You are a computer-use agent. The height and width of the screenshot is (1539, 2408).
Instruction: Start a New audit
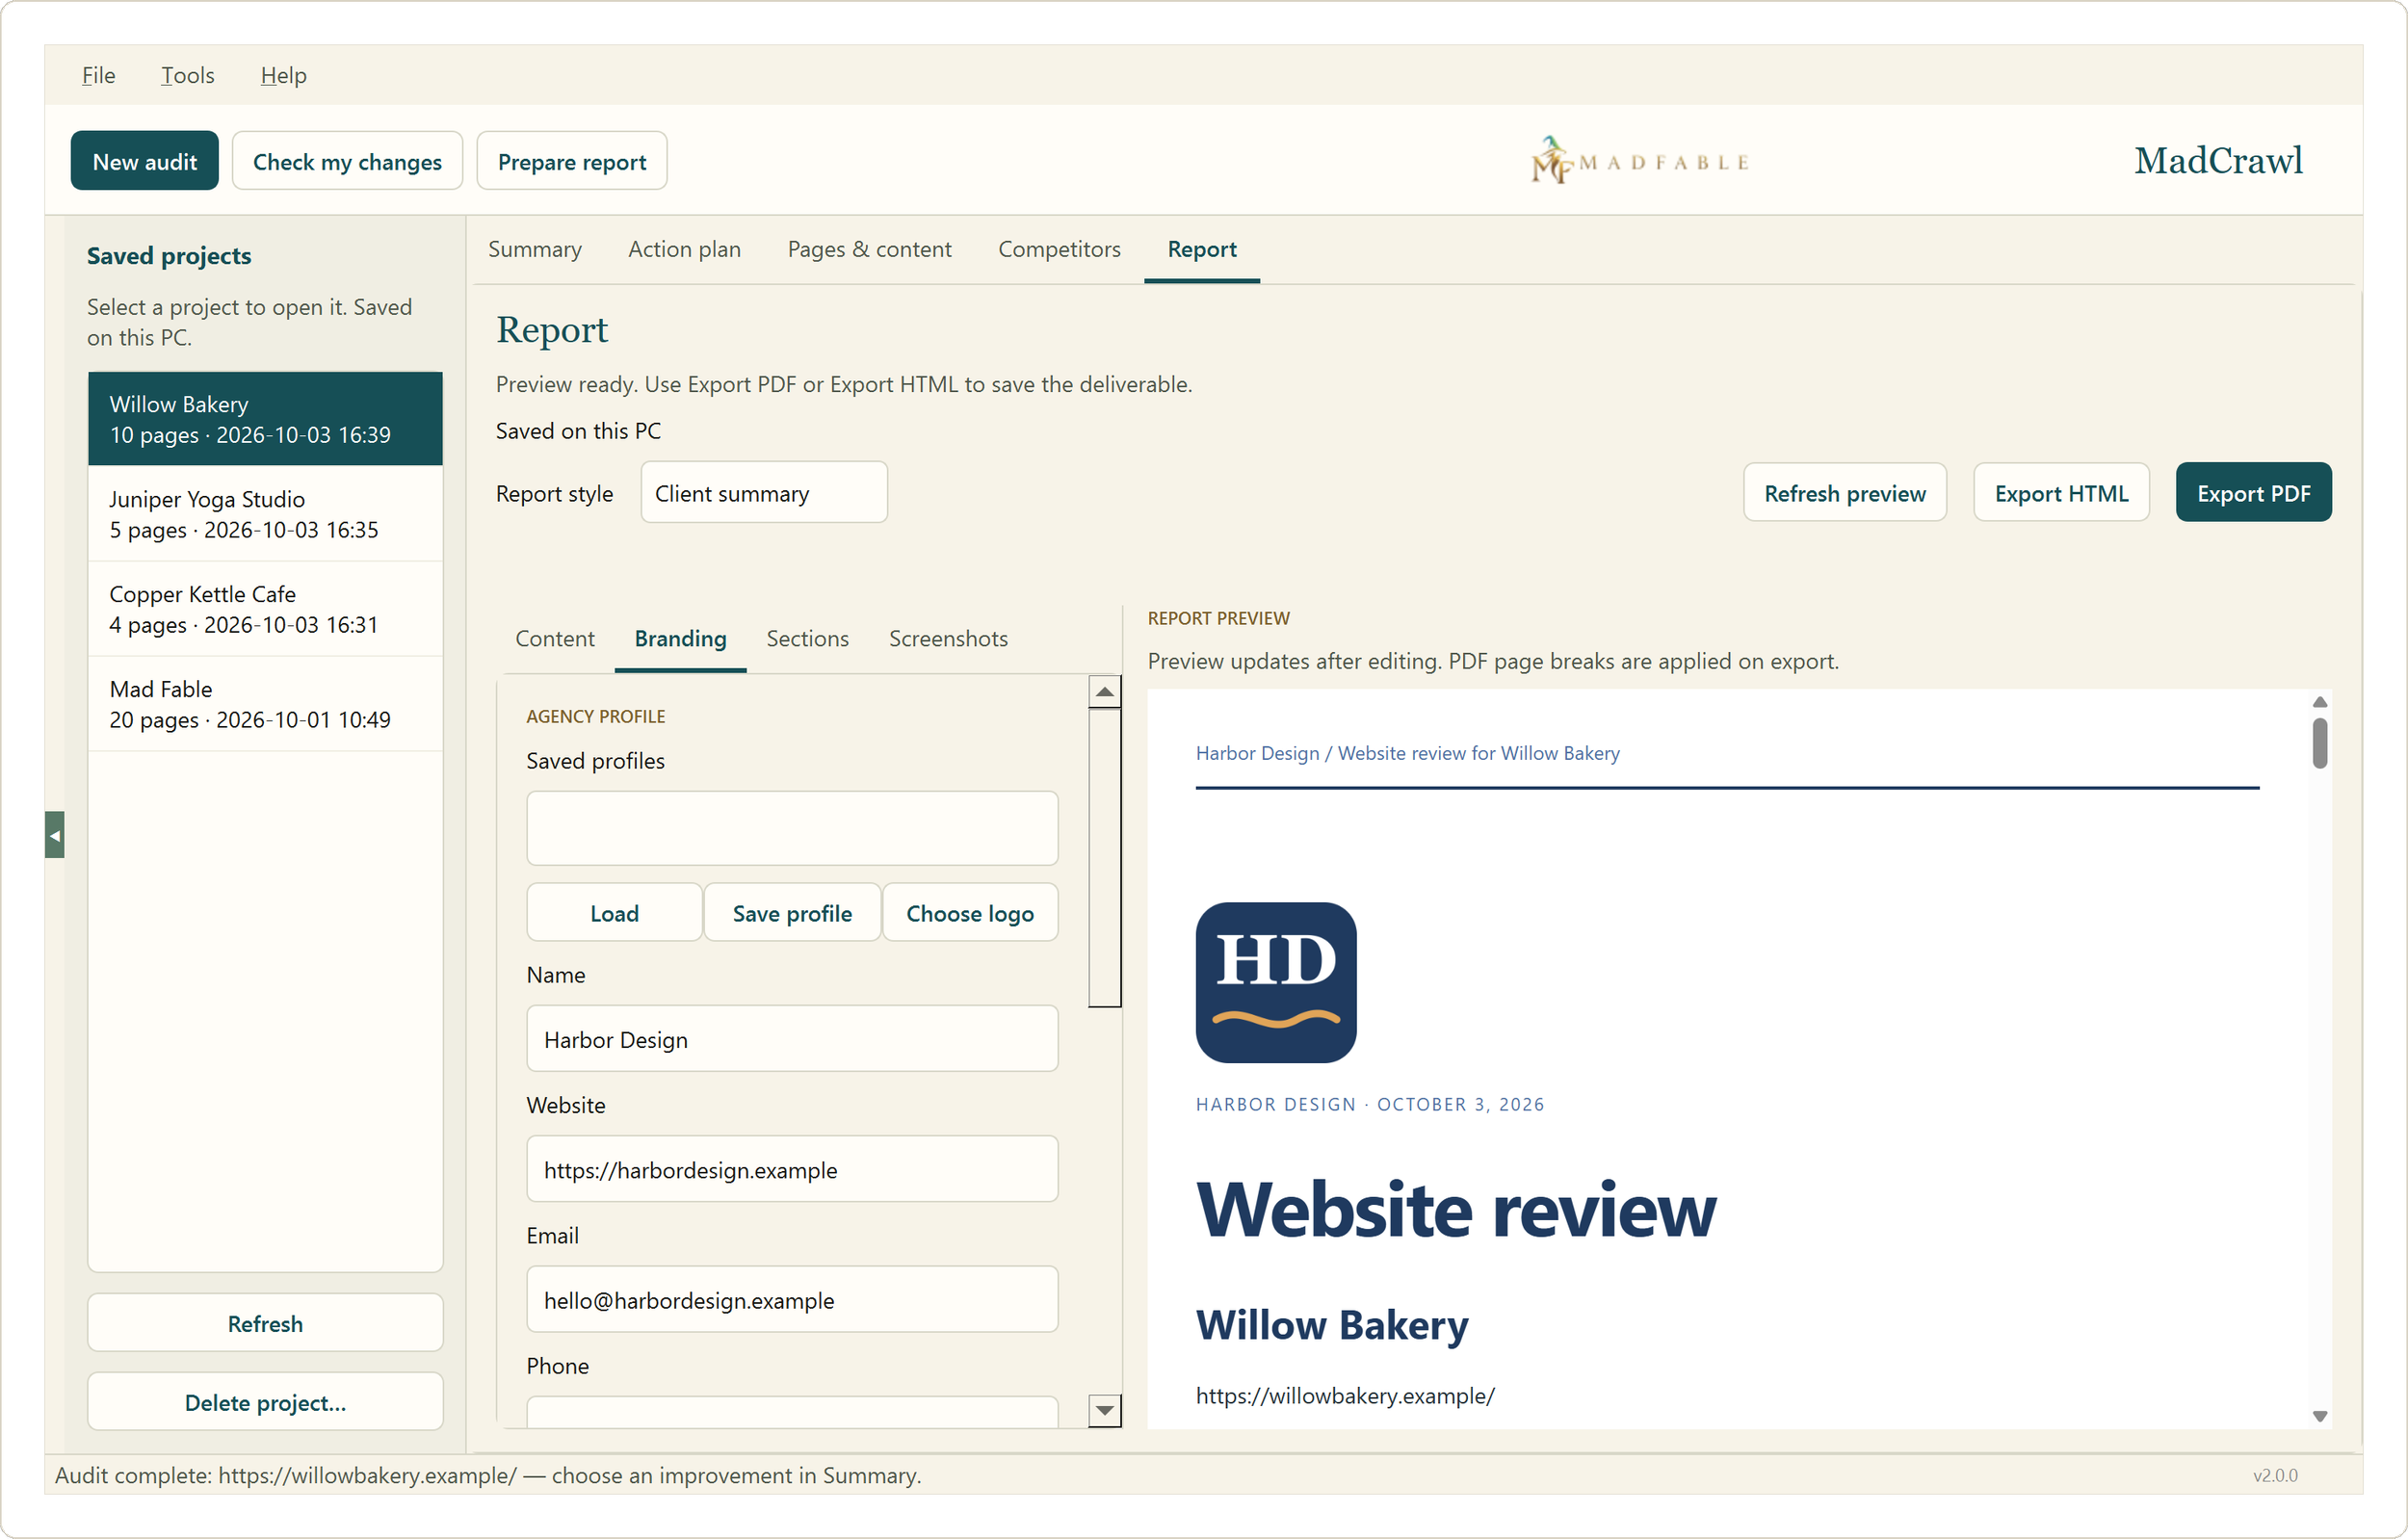pyautogui.click(x=145, y=161)
